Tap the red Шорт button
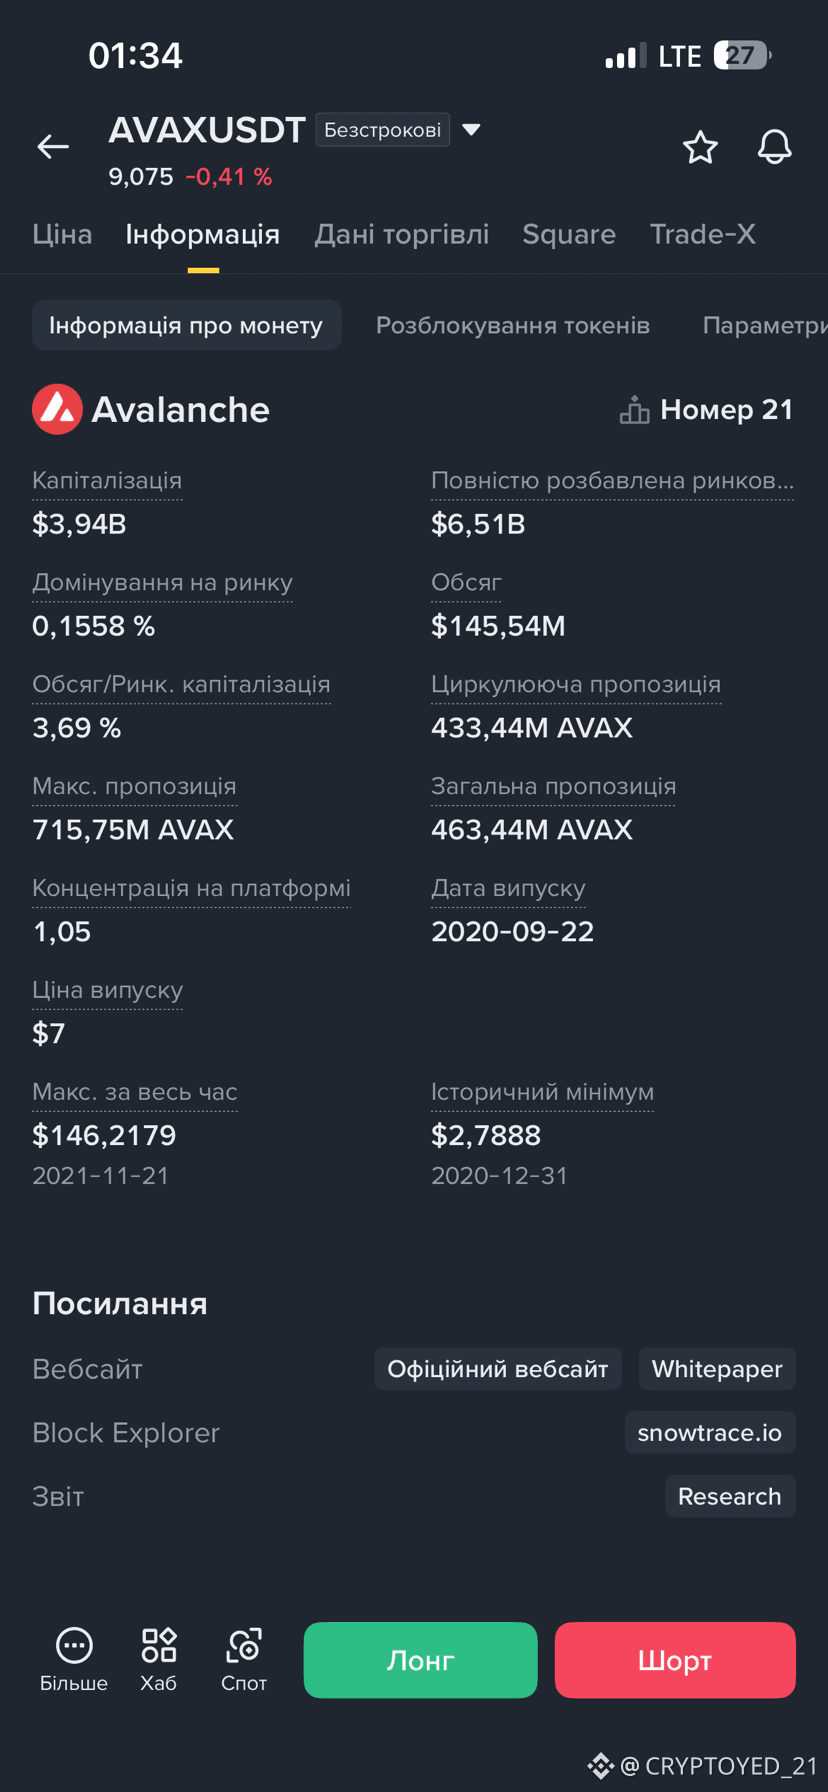The height and width of the screenshot is (1792, 828). [x=675, y=1660]
